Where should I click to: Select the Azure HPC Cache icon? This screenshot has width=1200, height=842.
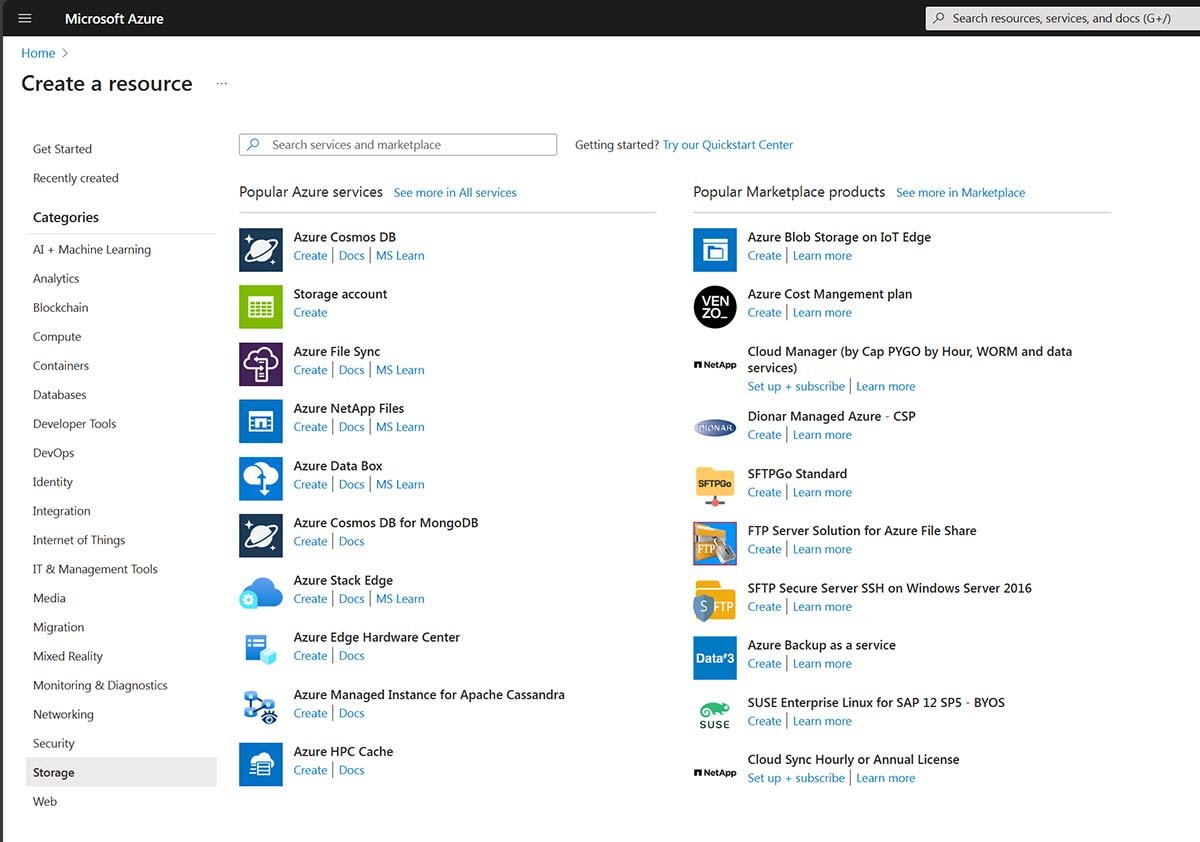(260, 764)
